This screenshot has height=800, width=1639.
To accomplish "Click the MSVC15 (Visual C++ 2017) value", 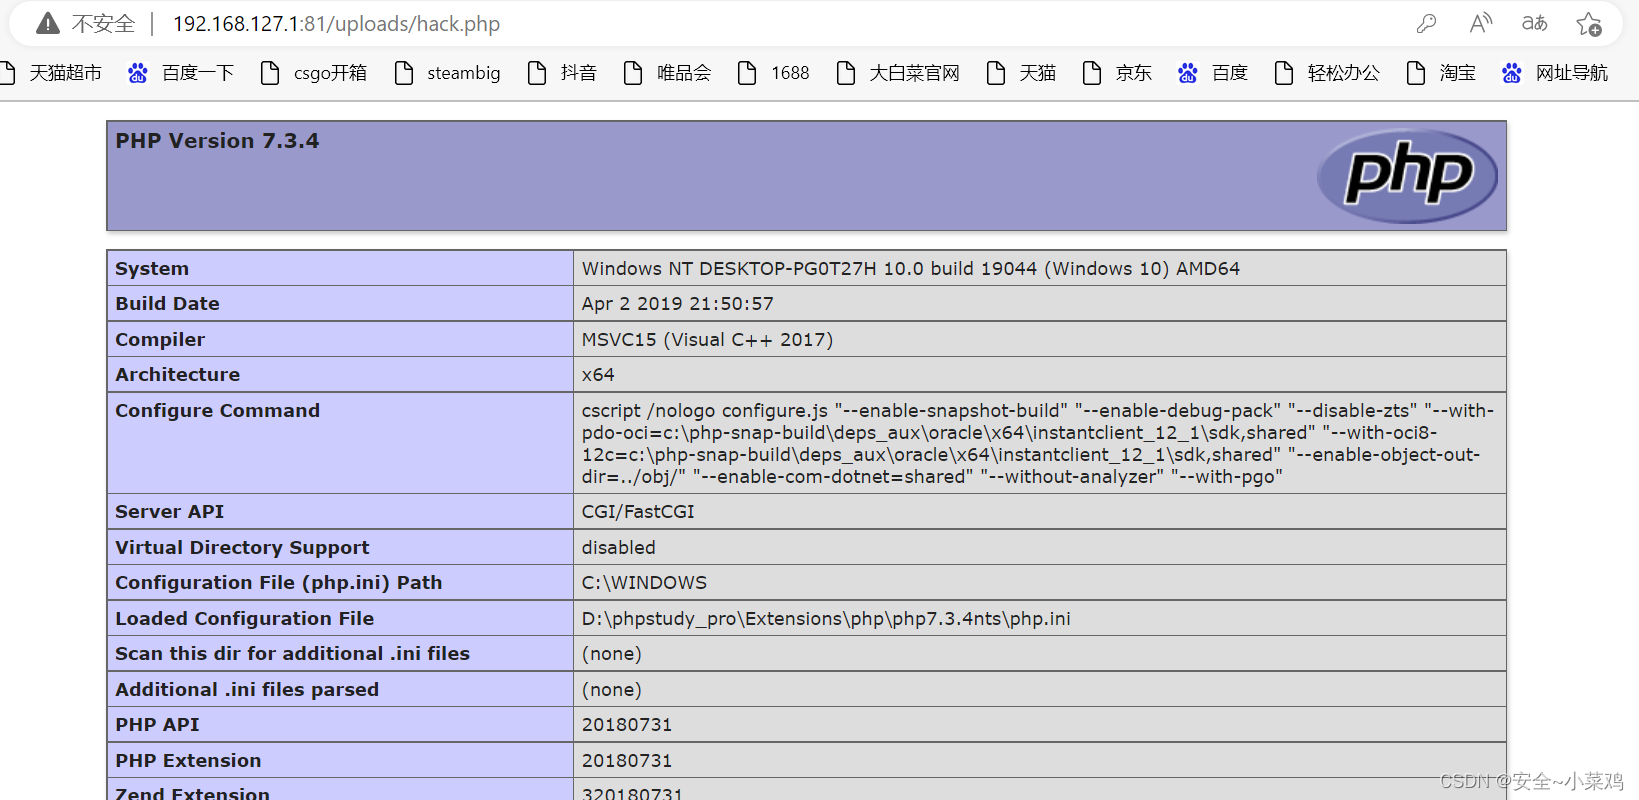I will coord(707,339).
